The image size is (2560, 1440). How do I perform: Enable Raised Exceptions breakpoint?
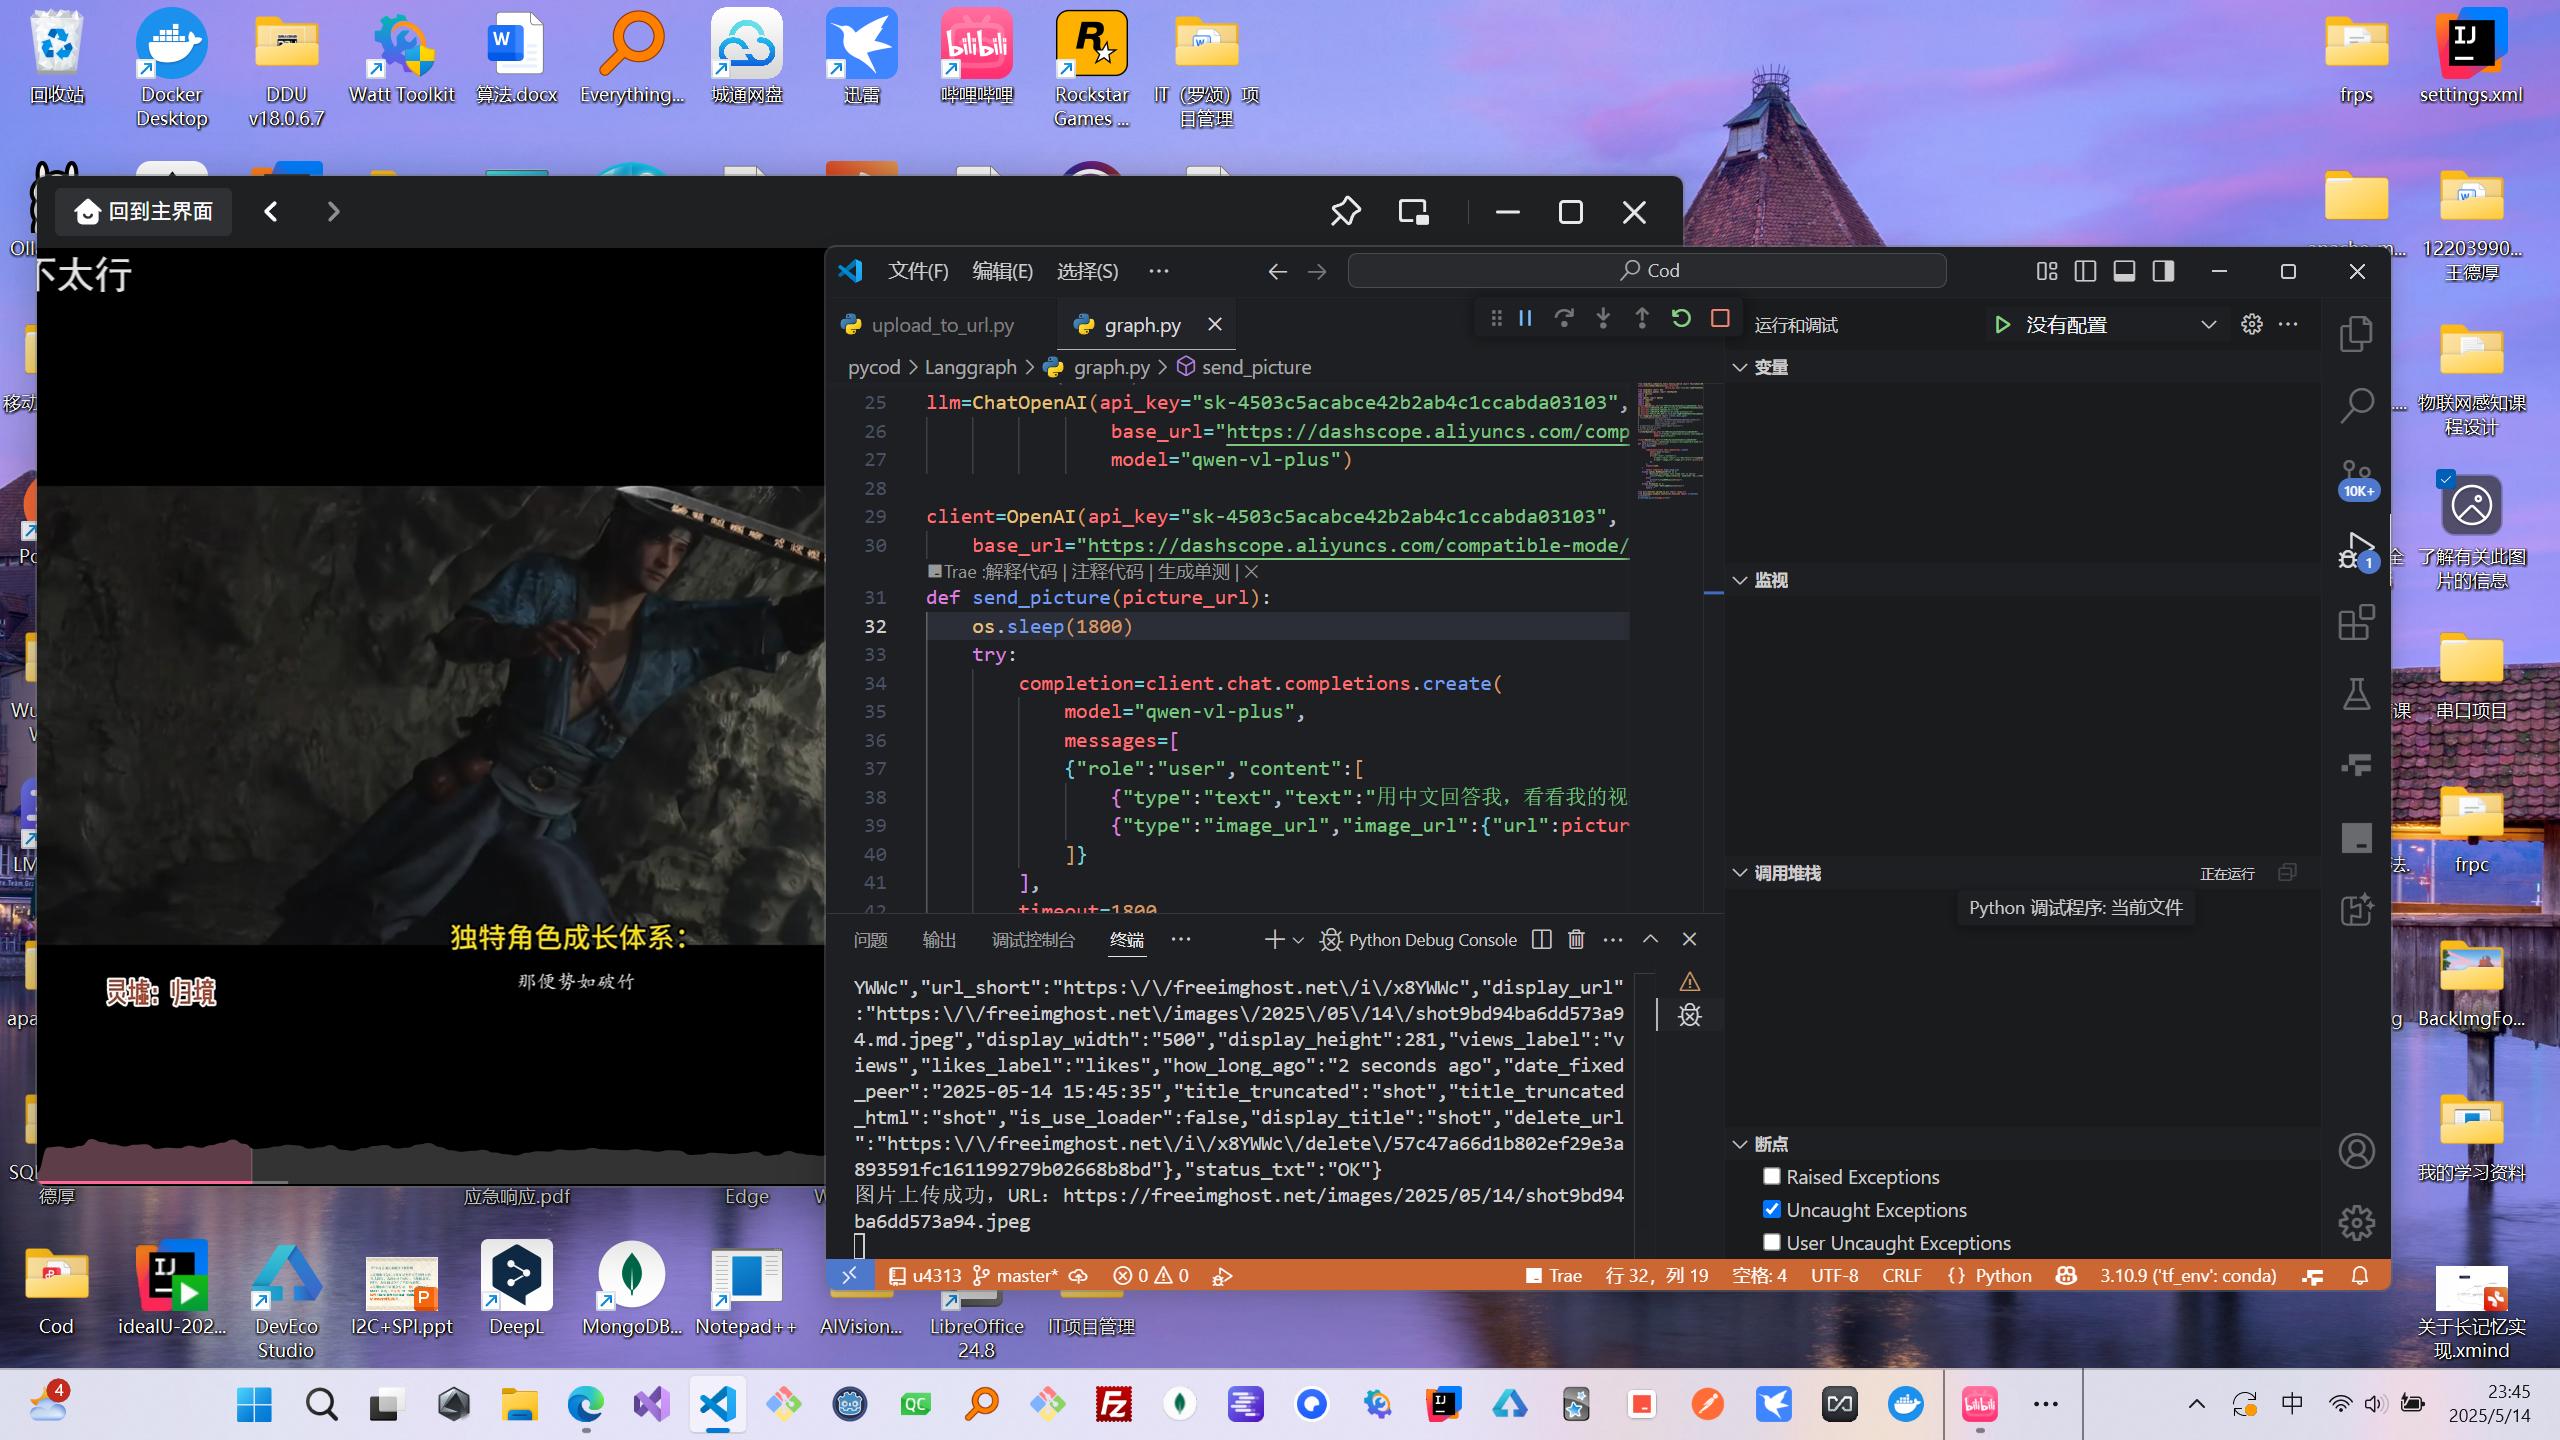click(1771, 1176)
